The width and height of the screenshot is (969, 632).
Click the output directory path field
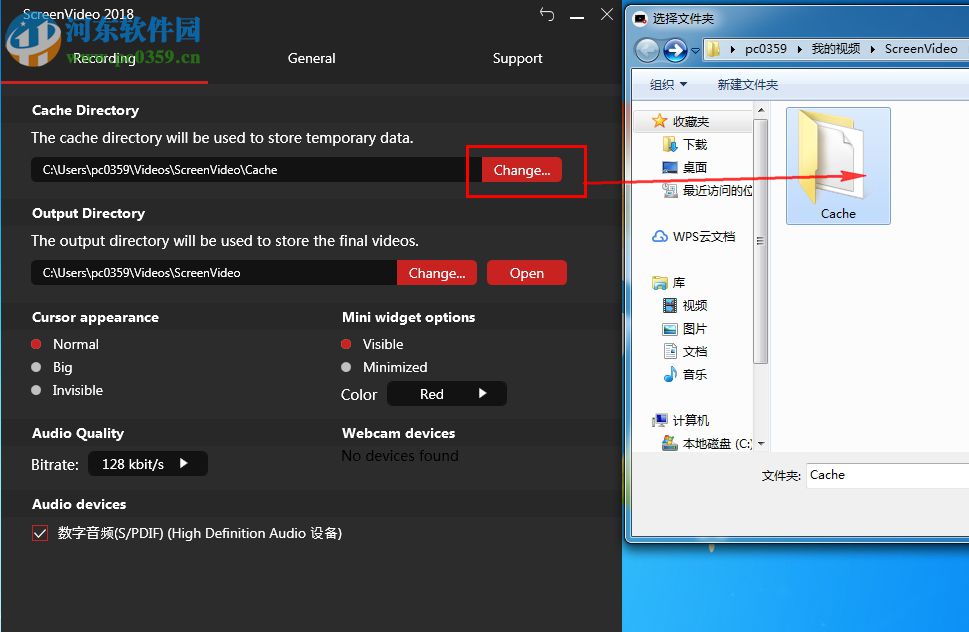[x=214, y=272]
